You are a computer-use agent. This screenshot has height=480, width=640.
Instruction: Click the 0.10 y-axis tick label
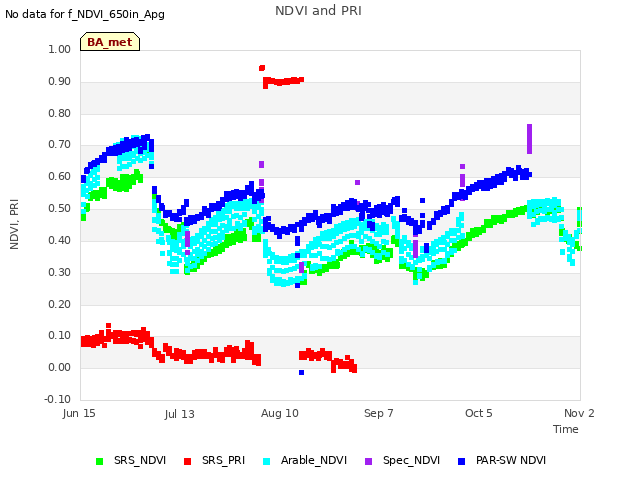tap(60, 336)
